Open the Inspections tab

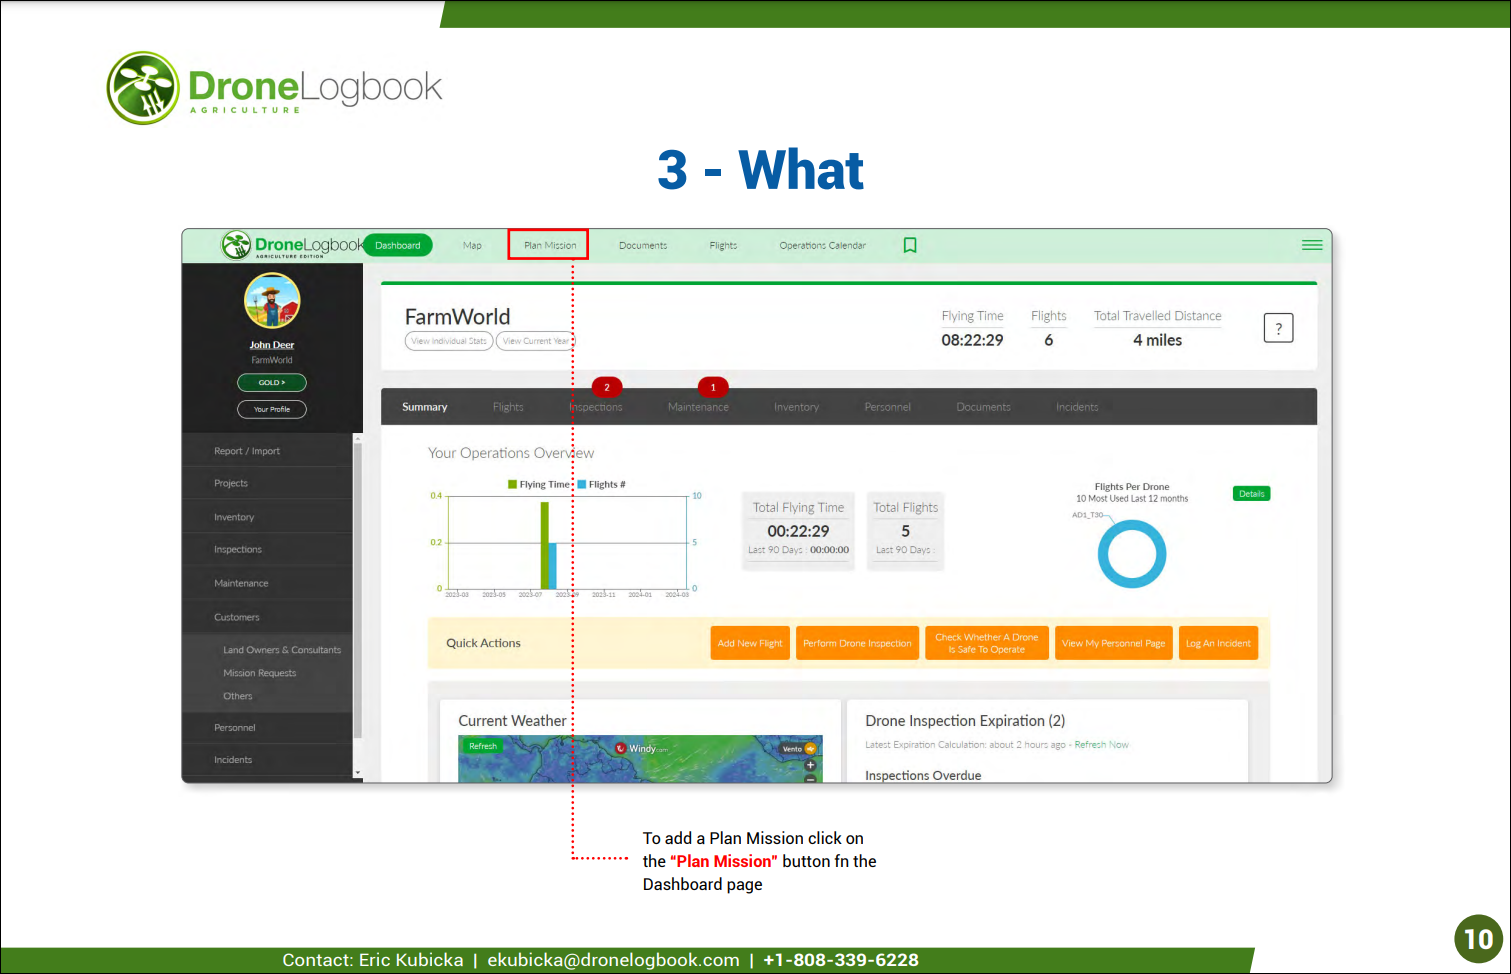pos(596,407)
